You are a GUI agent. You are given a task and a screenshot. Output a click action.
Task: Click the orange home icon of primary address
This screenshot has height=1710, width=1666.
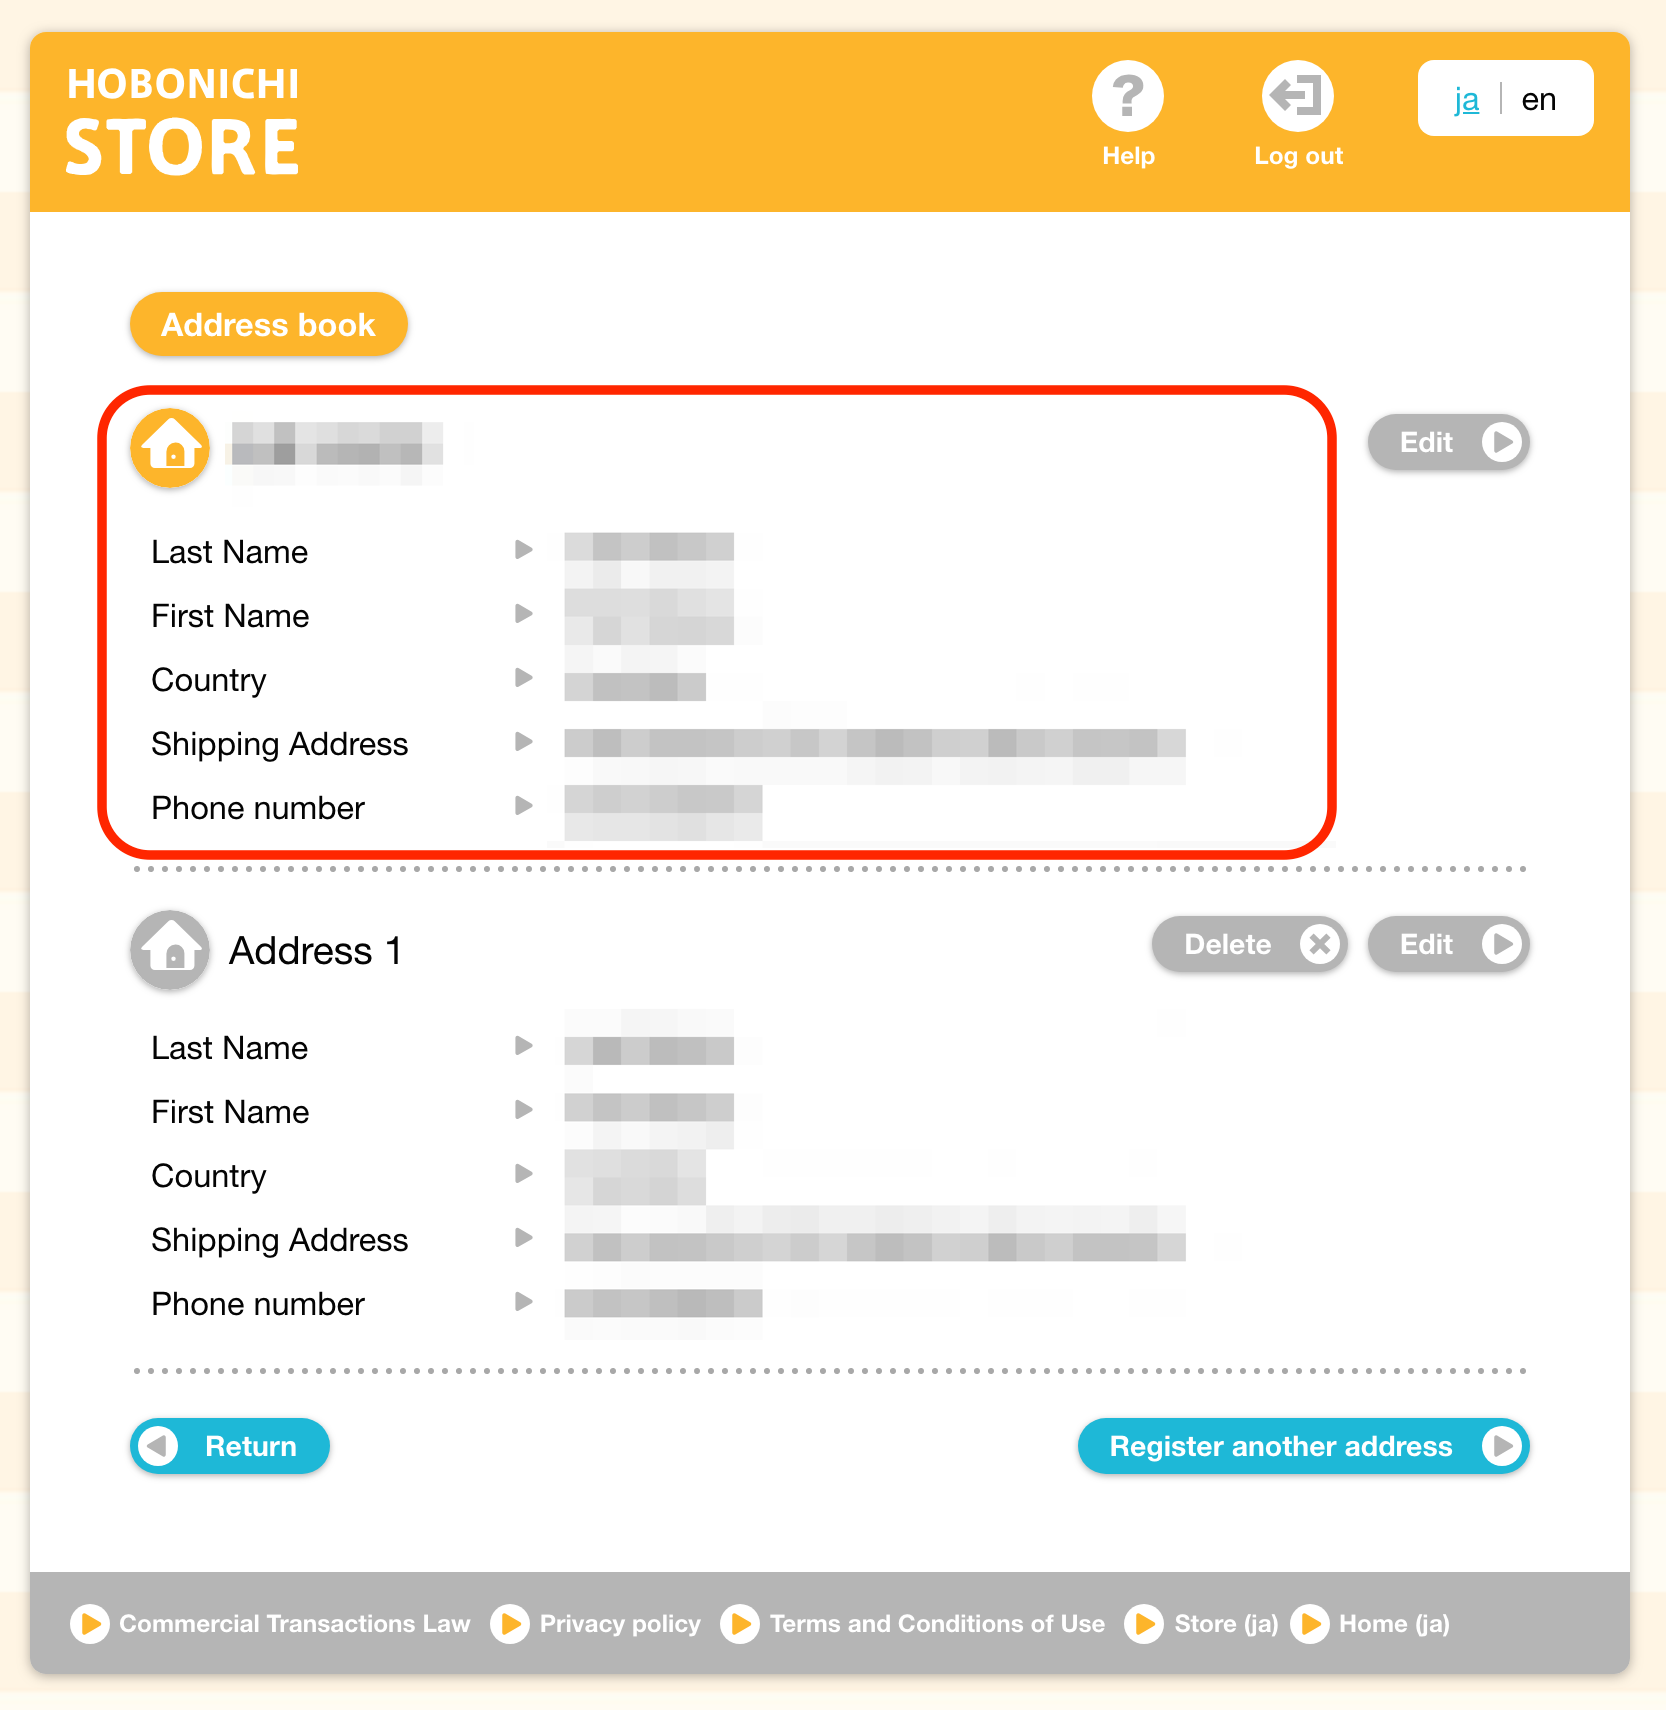coord(171,447)
